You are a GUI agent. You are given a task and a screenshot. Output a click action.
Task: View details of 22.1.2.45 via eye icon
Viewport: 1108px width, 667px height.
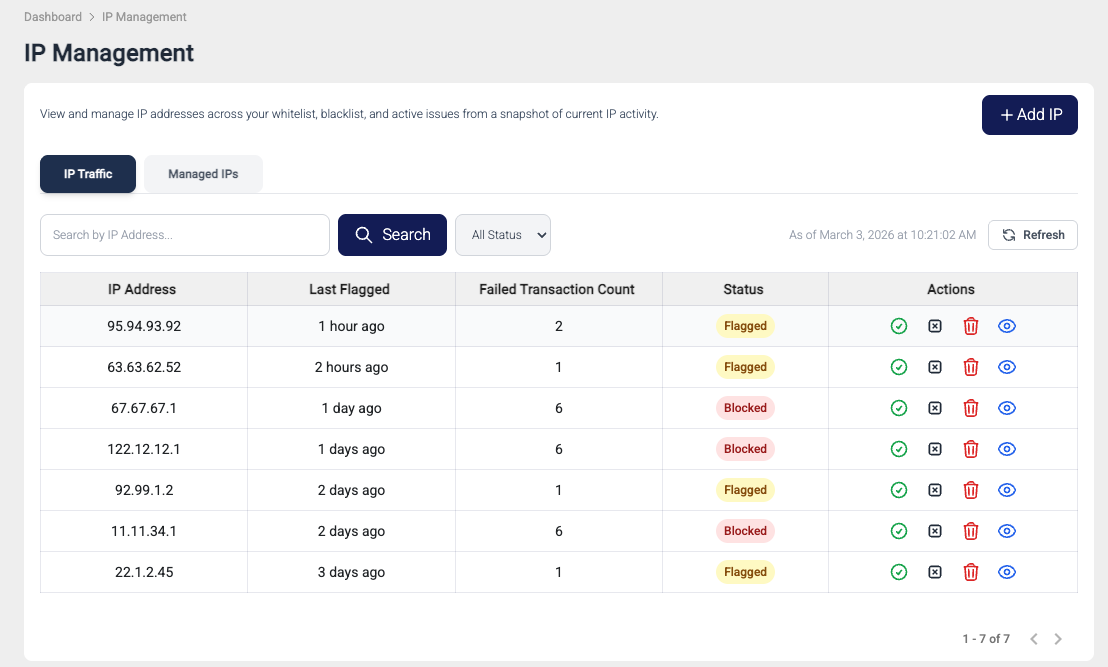pos(1006,572)
